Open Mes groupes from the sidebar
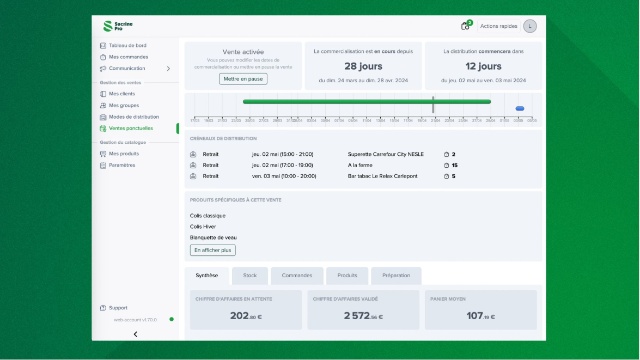This screenshot has height=360, width=640. coord(124,105)
